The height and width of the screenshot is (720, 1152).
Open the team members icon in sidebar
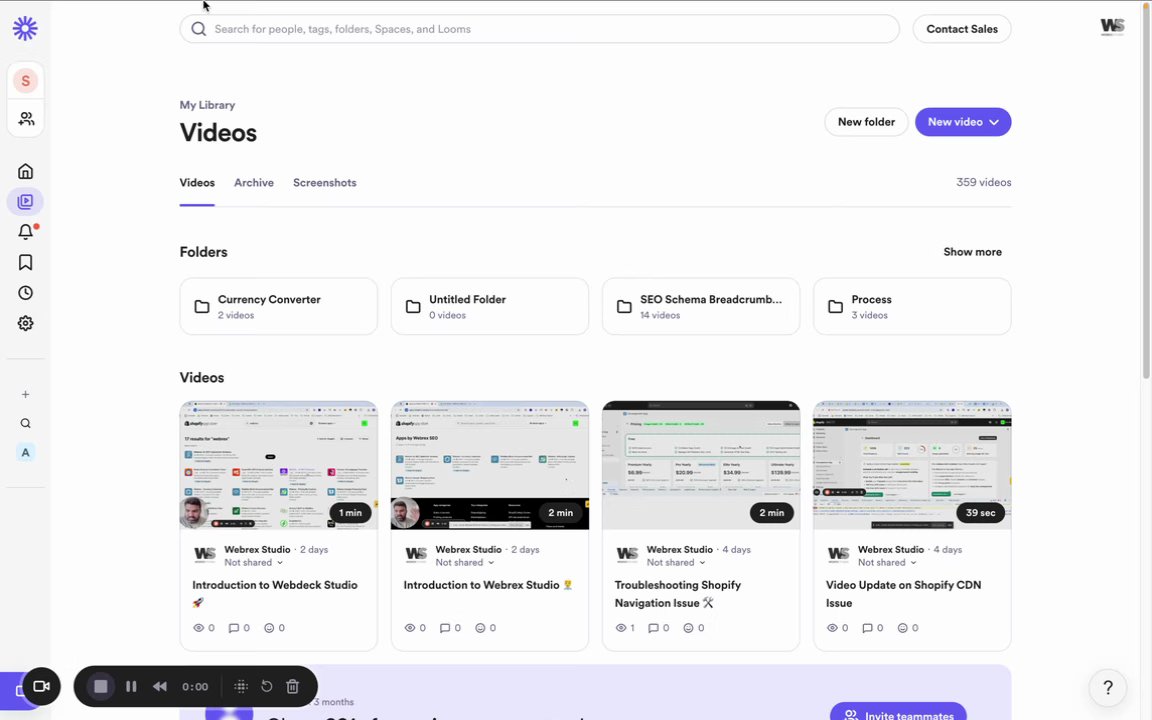26,118
